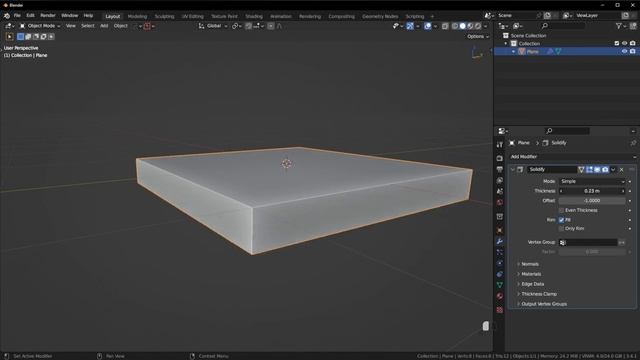Open the Add Modifier dropdown
Viewport: 640px width, 360px height.
click(573, 157)
